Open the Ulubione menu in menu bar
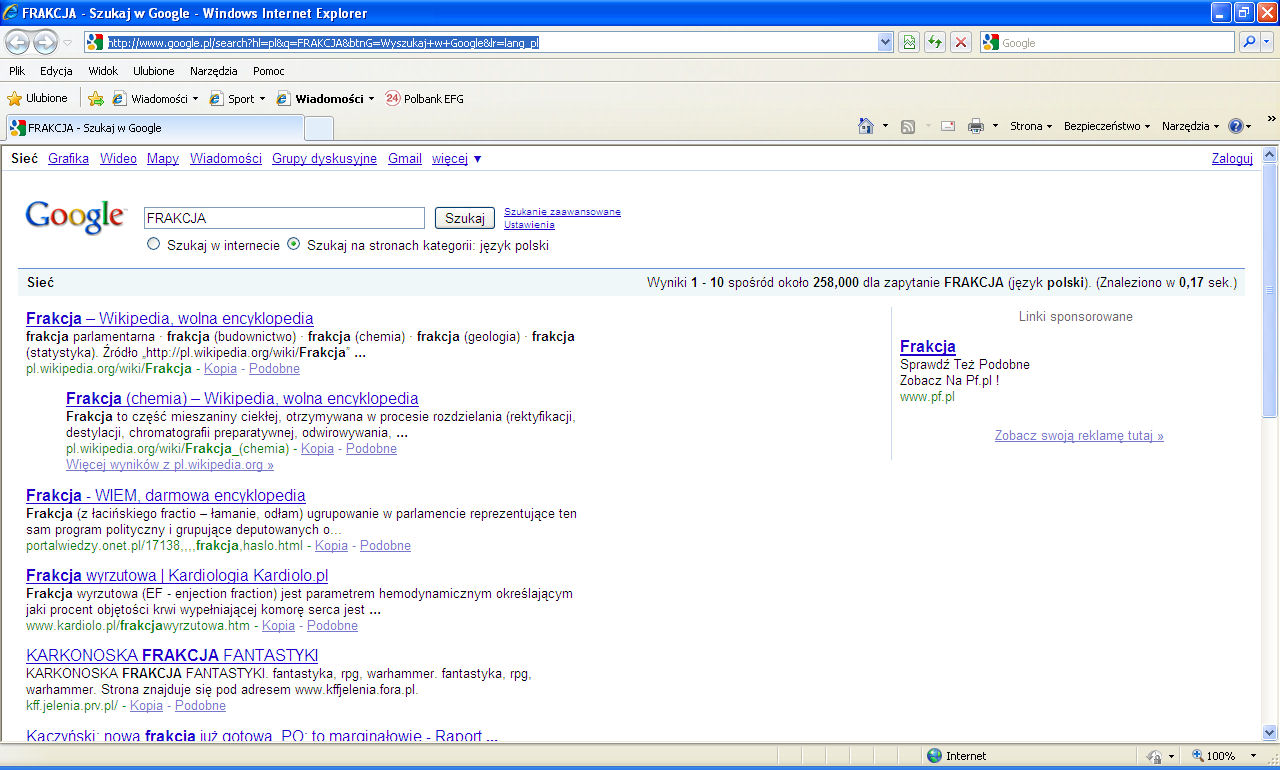1280x770 pixels. tap(154, 71)
